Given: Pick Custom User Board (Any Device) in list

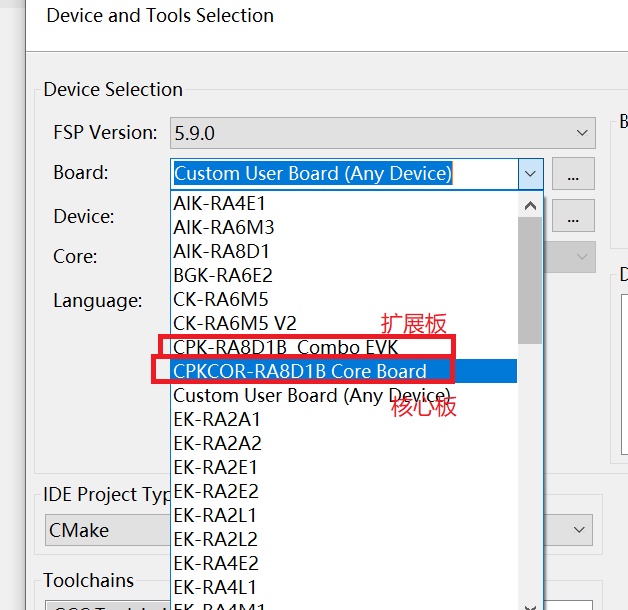Looking at the screenshot, I should click(344, 396).
